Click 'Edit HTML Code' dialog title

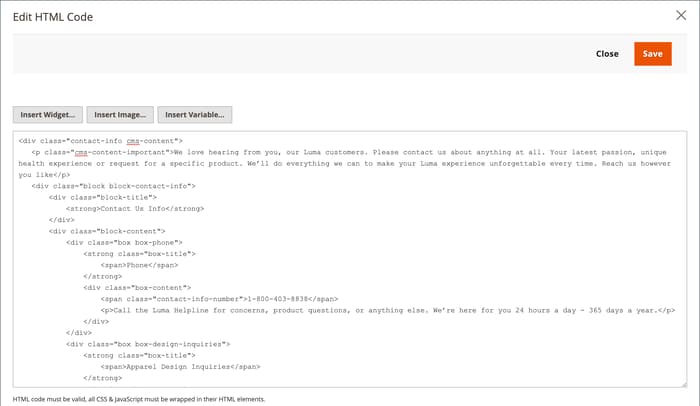(x=53, y=17)
